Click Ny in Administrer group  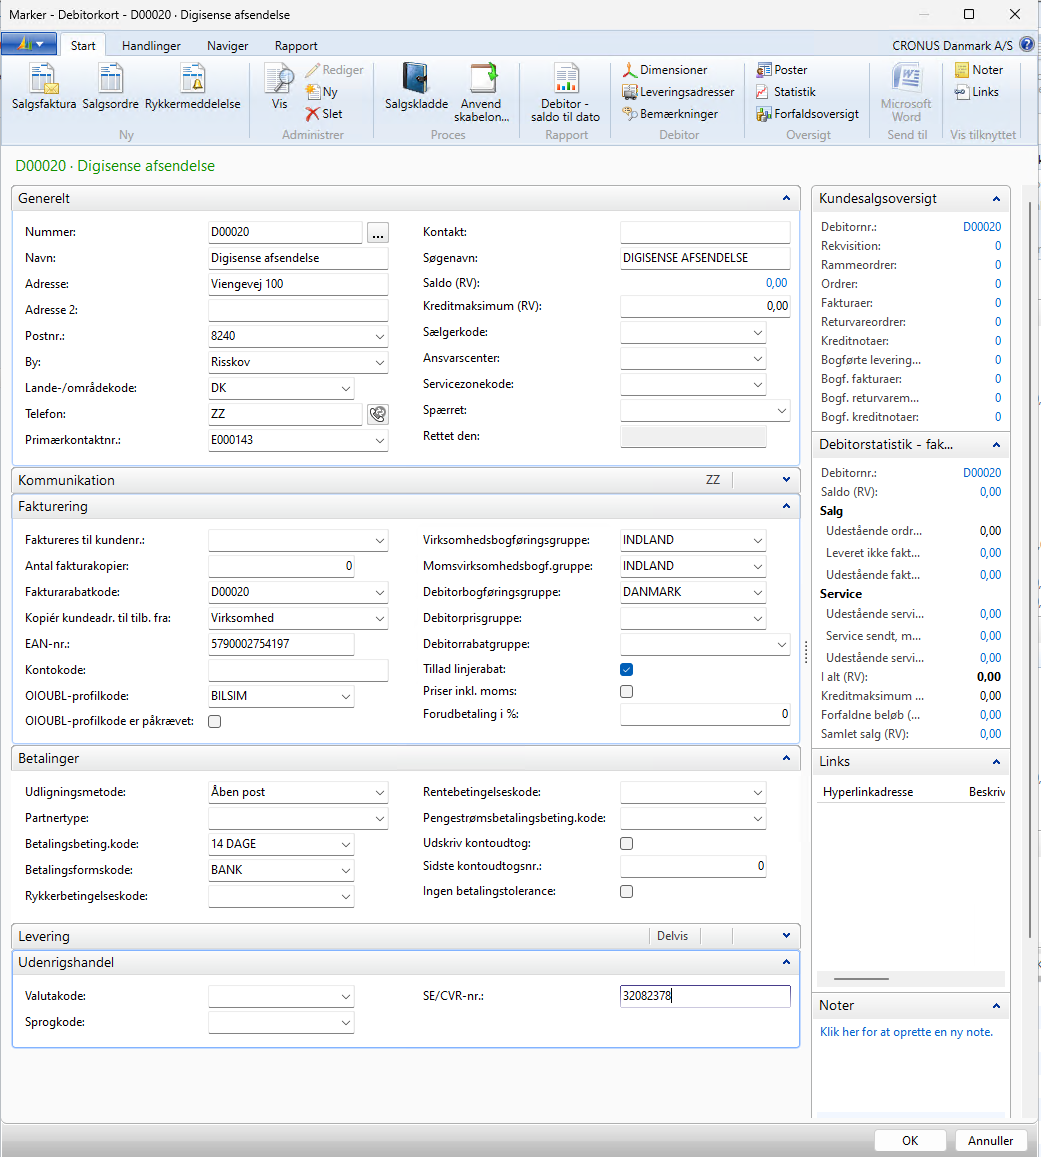point(322,91)
